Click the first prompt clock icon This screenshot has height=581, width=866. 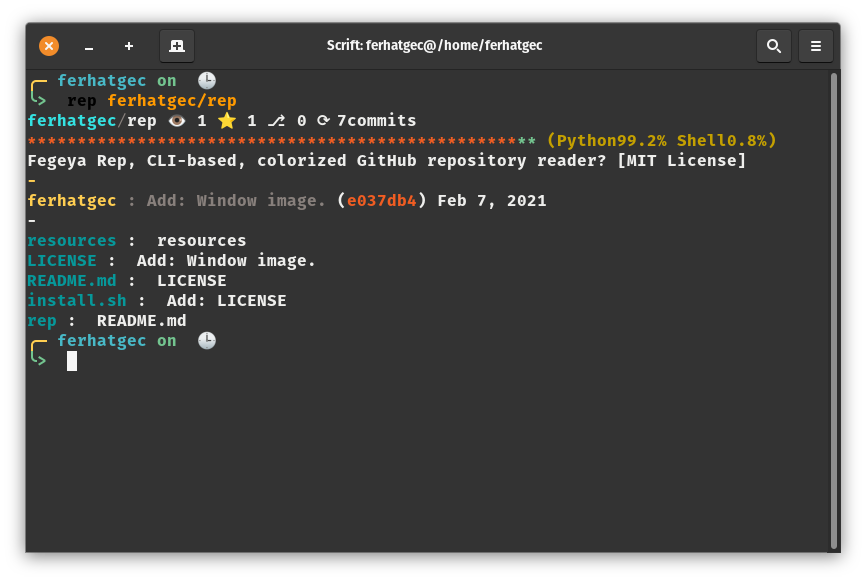(207, 81)
